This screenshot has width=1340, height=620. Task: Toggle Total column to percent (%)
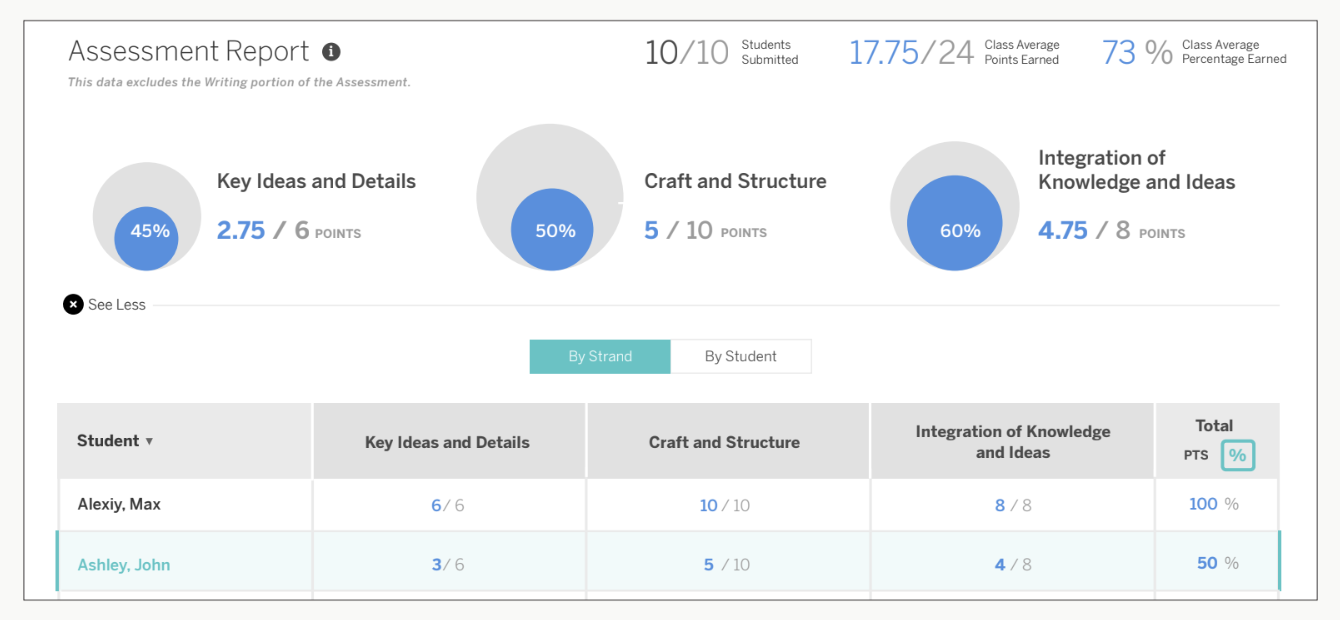[1237, 455]
